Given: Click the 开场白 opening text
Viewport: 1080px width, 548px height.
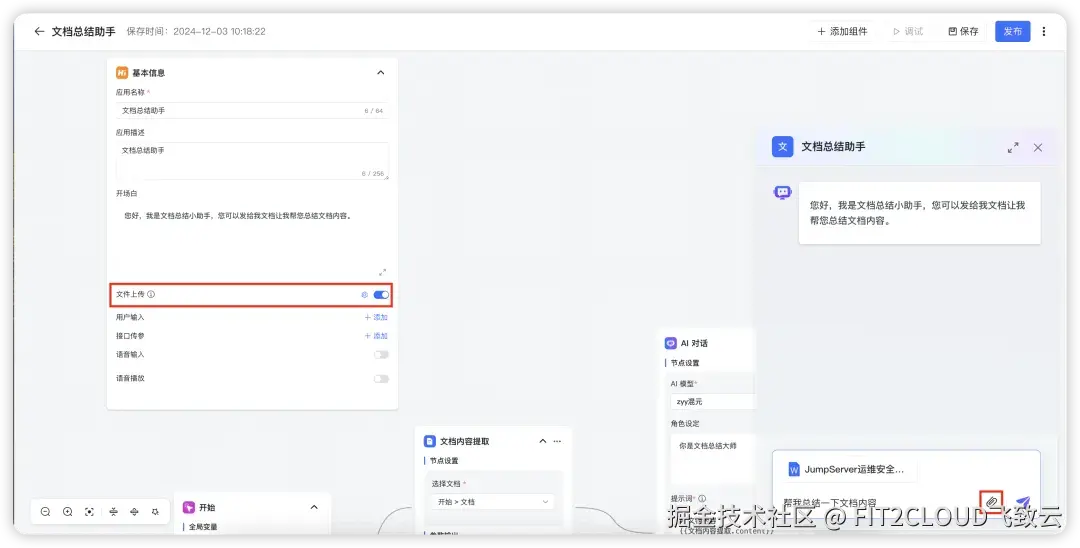Looking at the screenshot, I should pos(238,215).
